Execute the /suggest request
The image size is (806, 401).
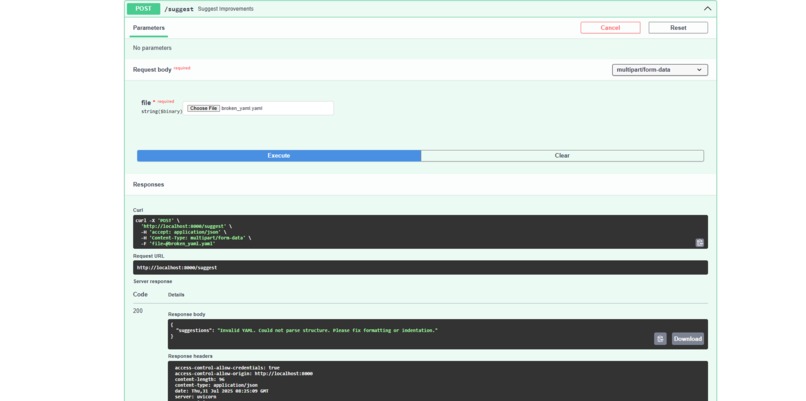(x=279, y=156)
